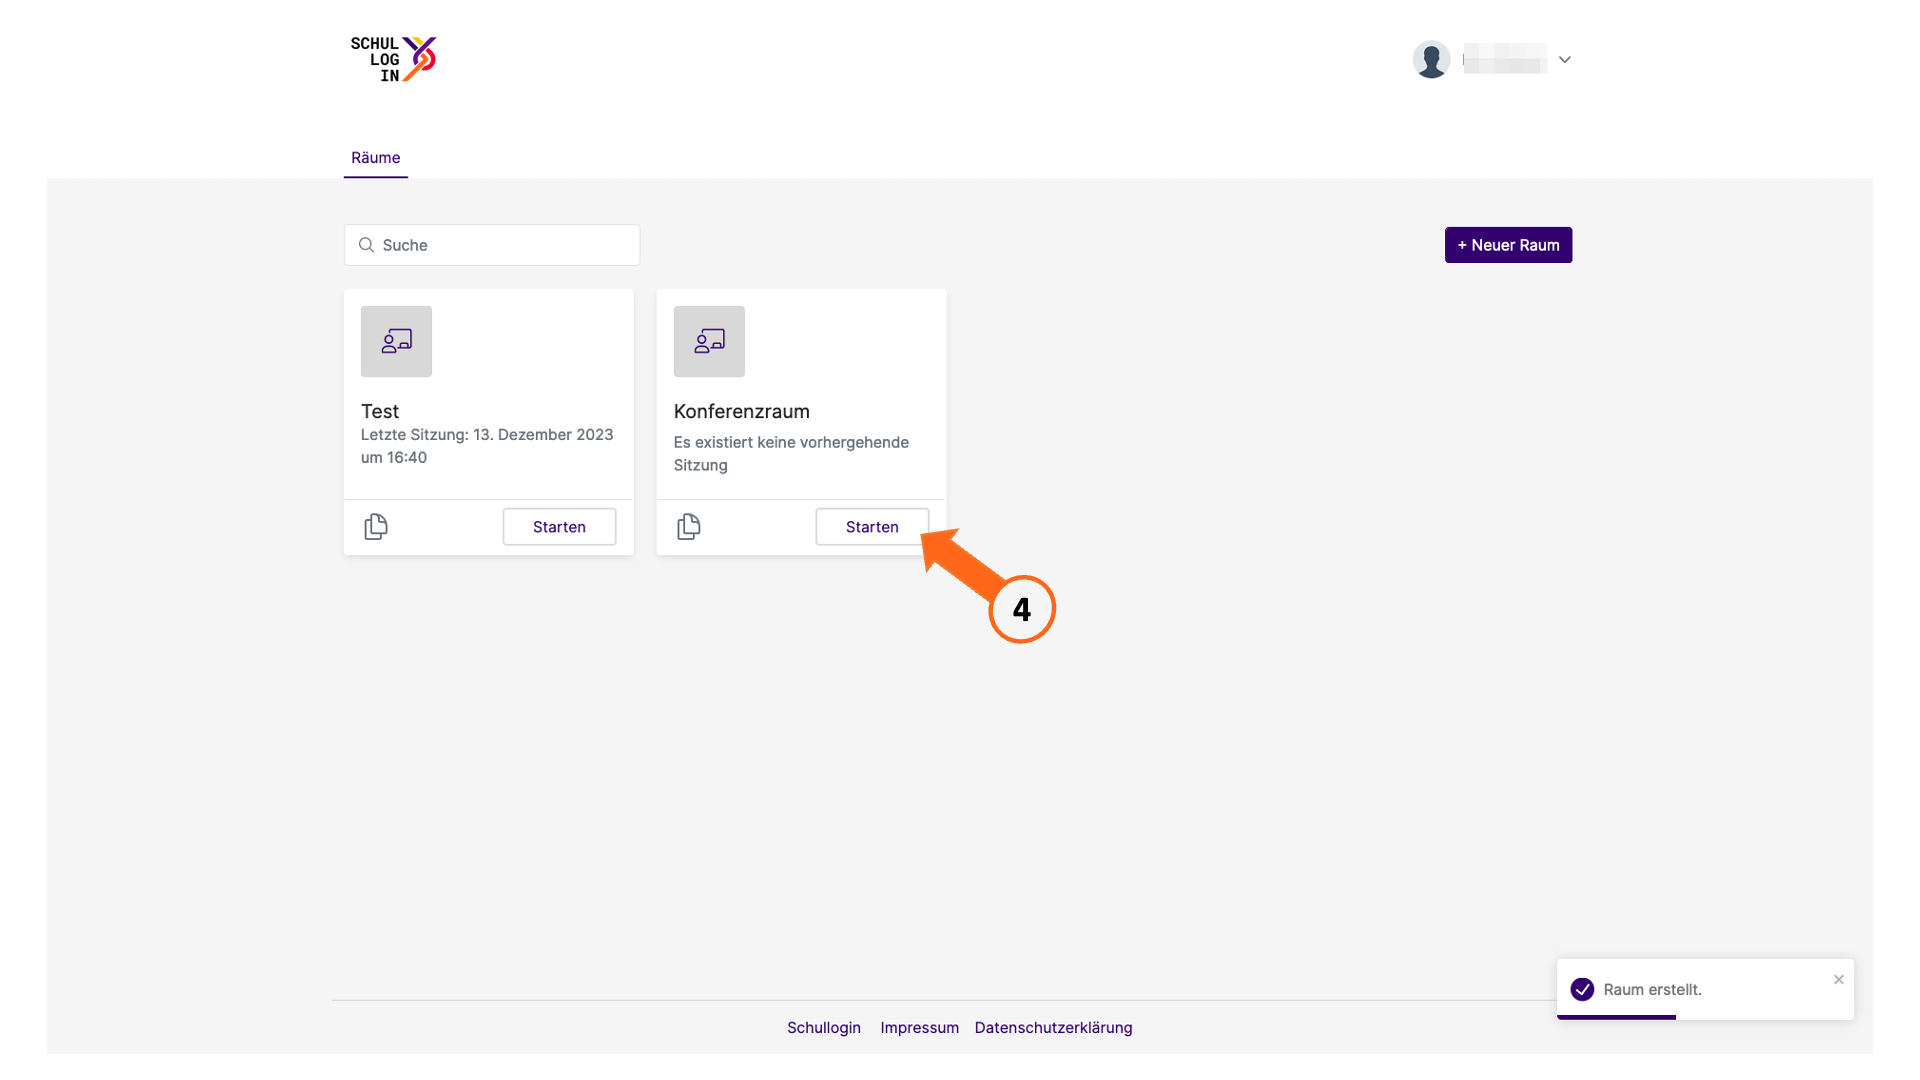The image size is (1920, 1080).
Task: Click the Schullogin logo
Action: point(393,59)
